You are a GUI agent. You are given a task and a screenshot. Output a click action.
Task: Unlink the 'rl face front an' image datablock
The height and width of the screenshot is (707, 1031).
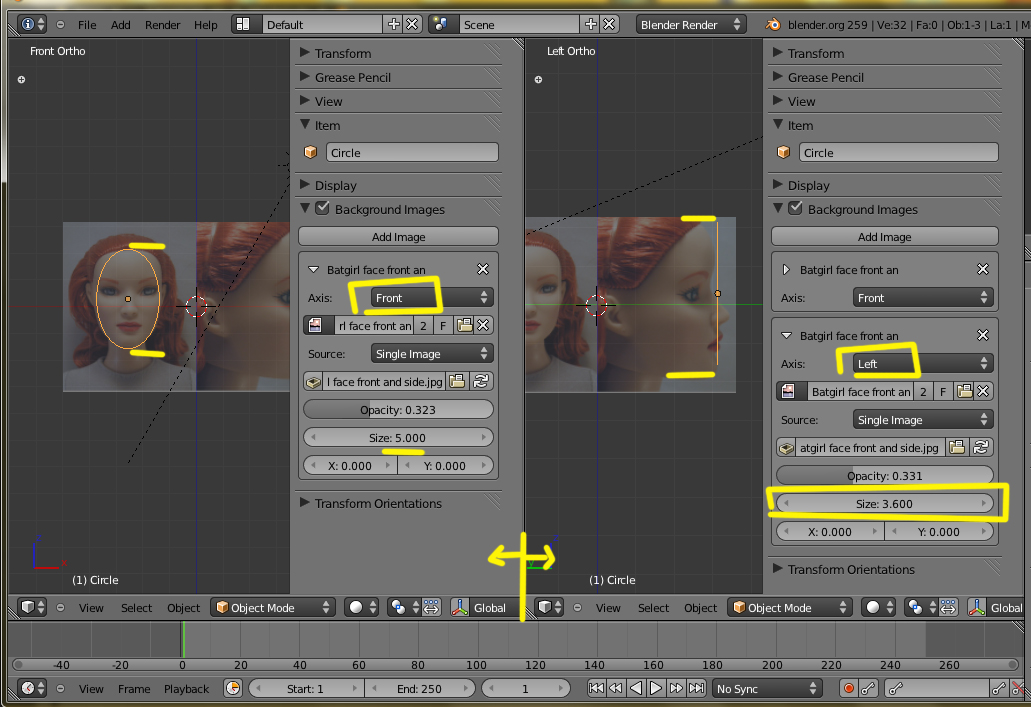(x=483, y=325)
